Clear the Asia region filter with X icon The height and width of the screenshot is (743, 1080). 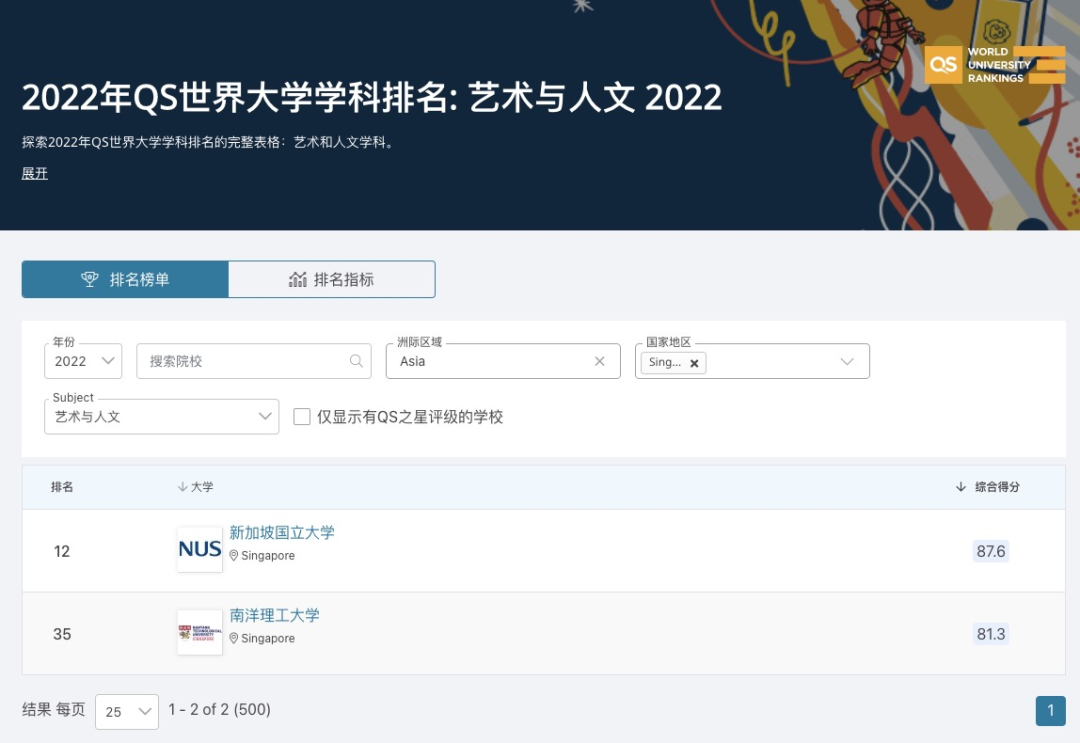599,361
